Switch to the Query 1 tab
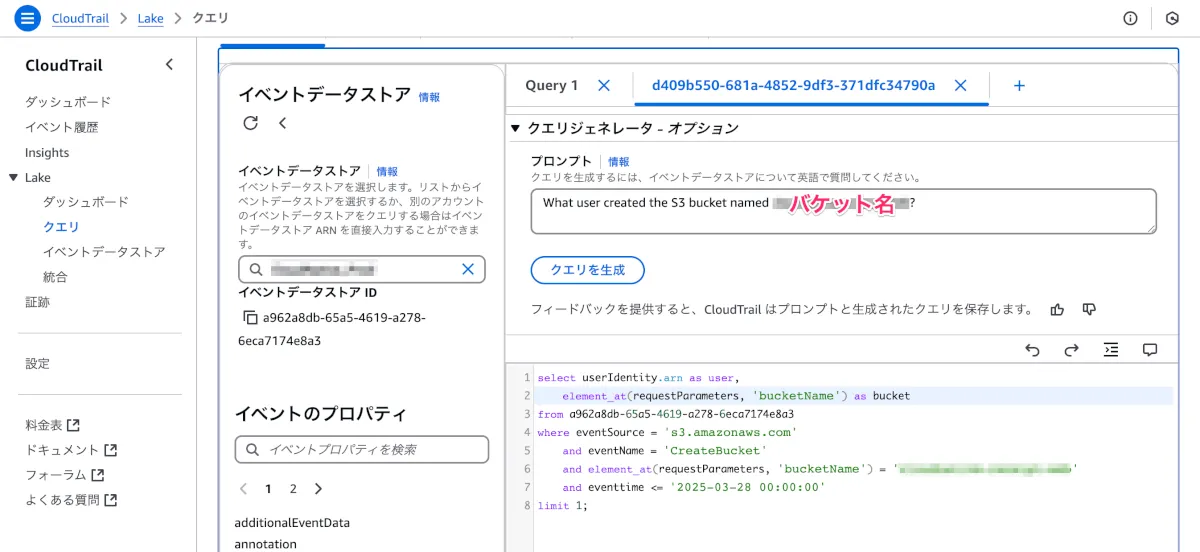This screenshot has height=552, width=1200. (x=552, y=86)
